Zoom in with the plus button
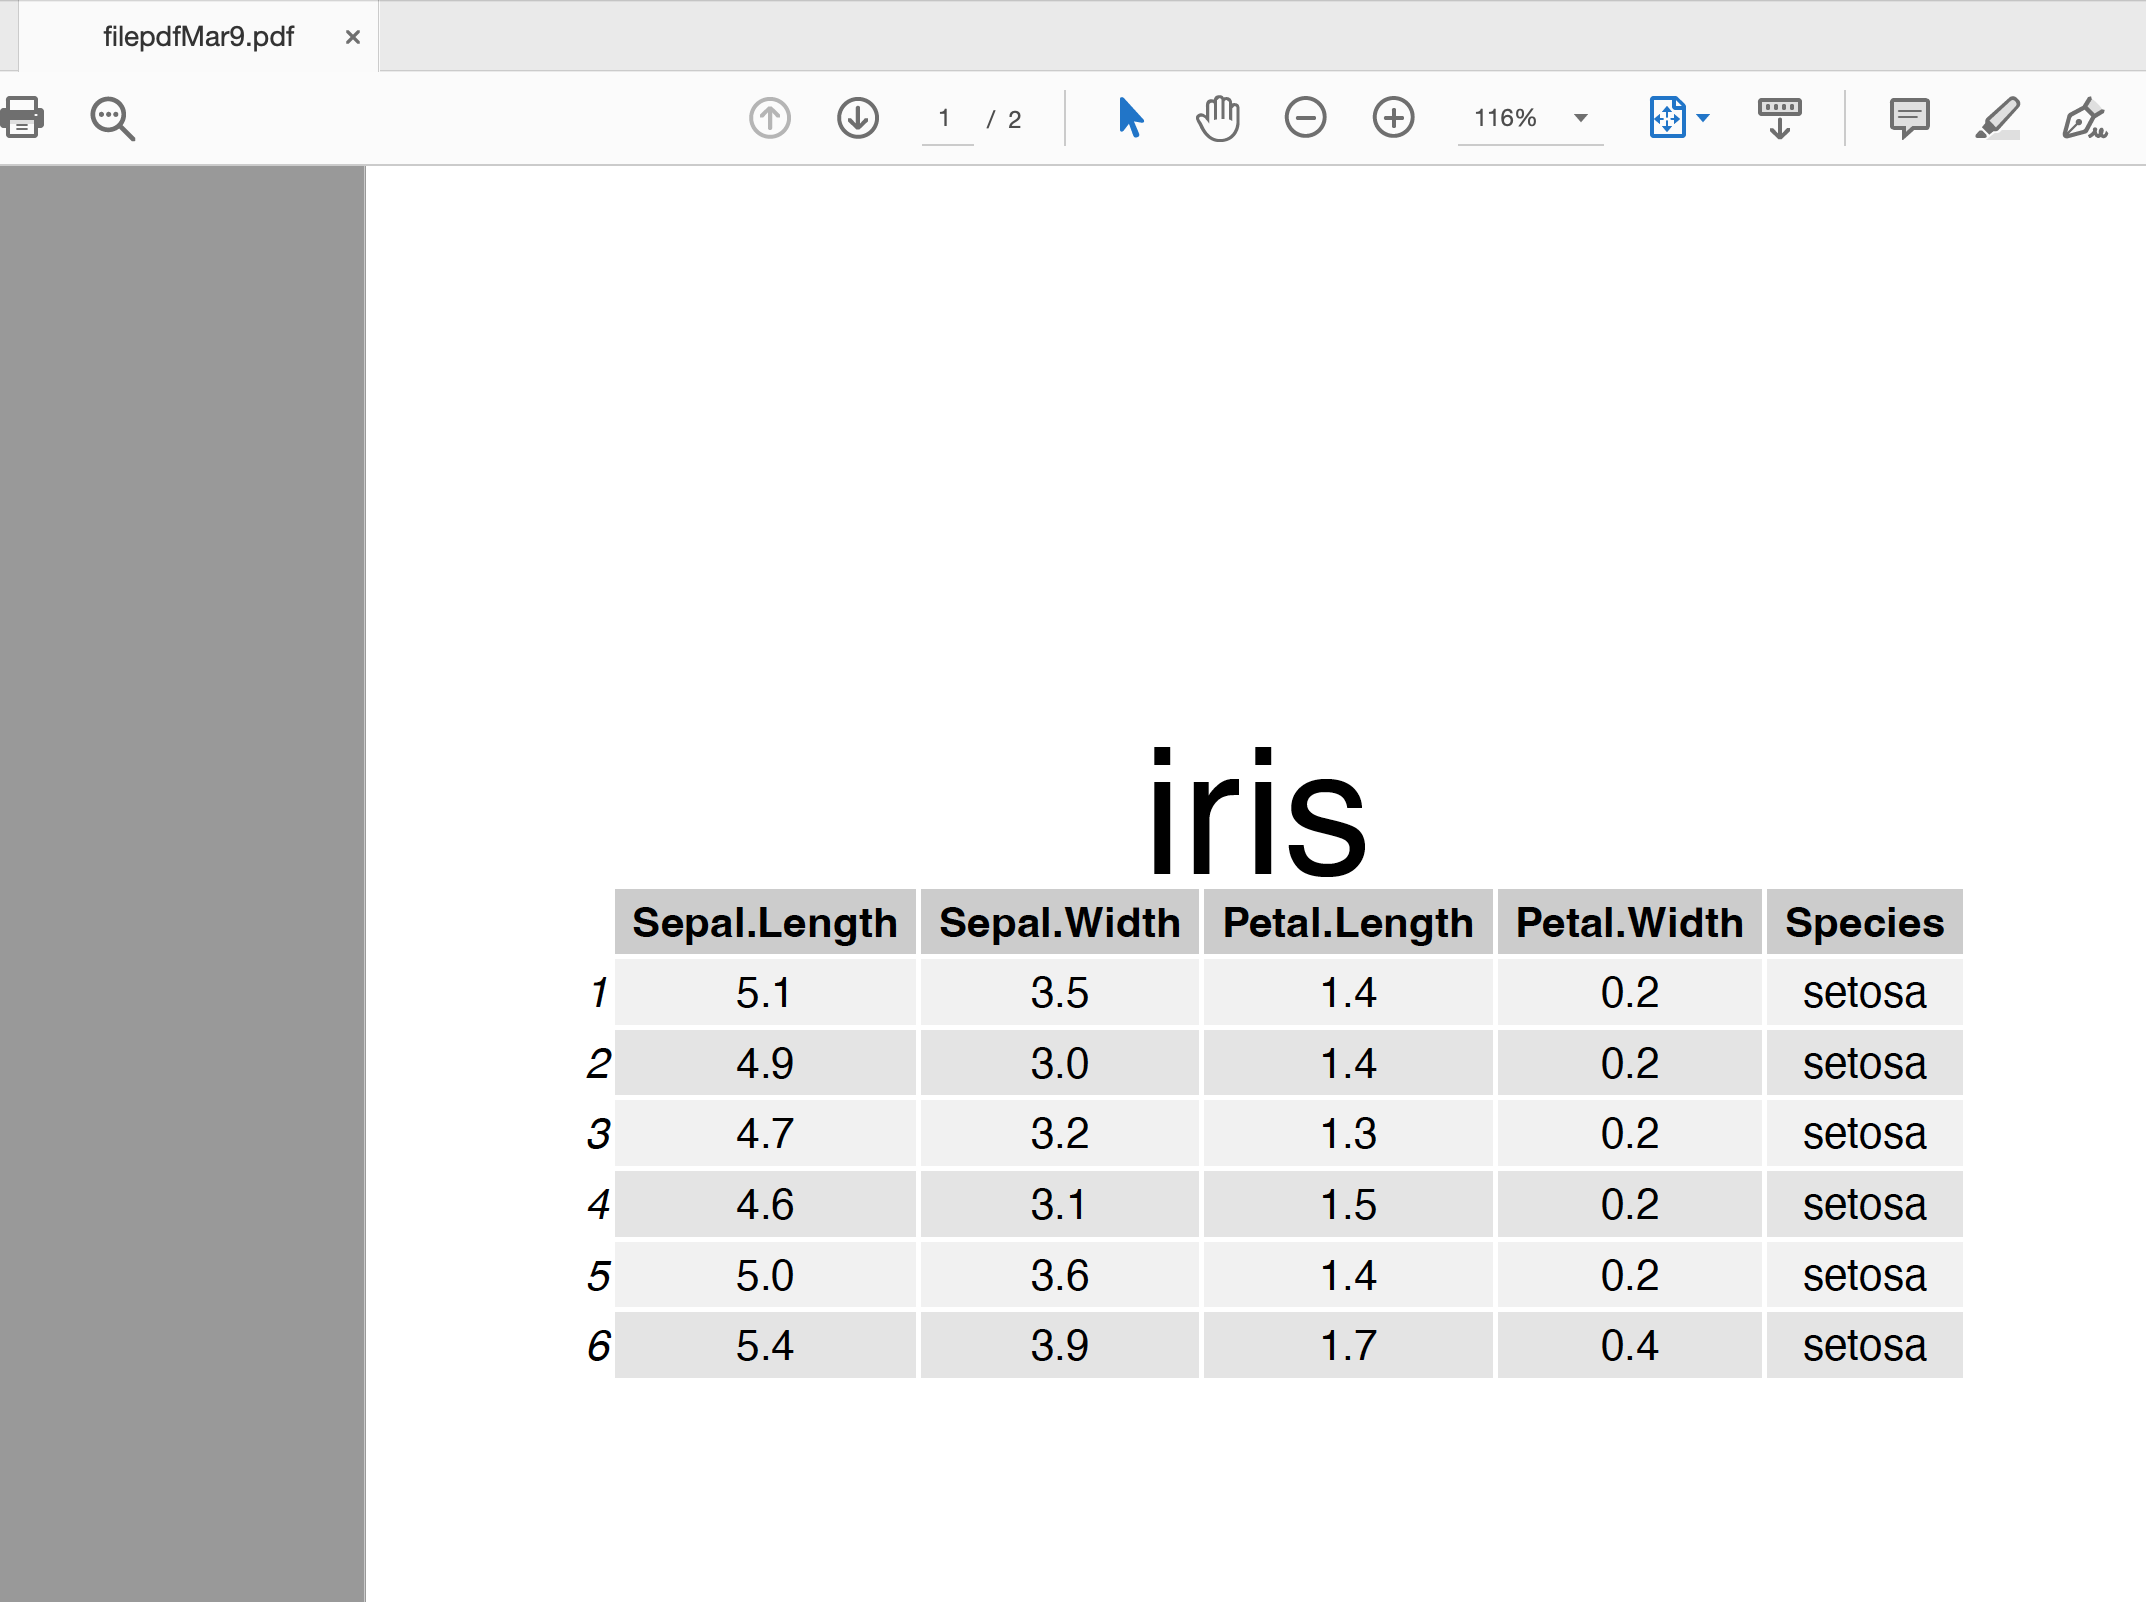 point(1393,118)
